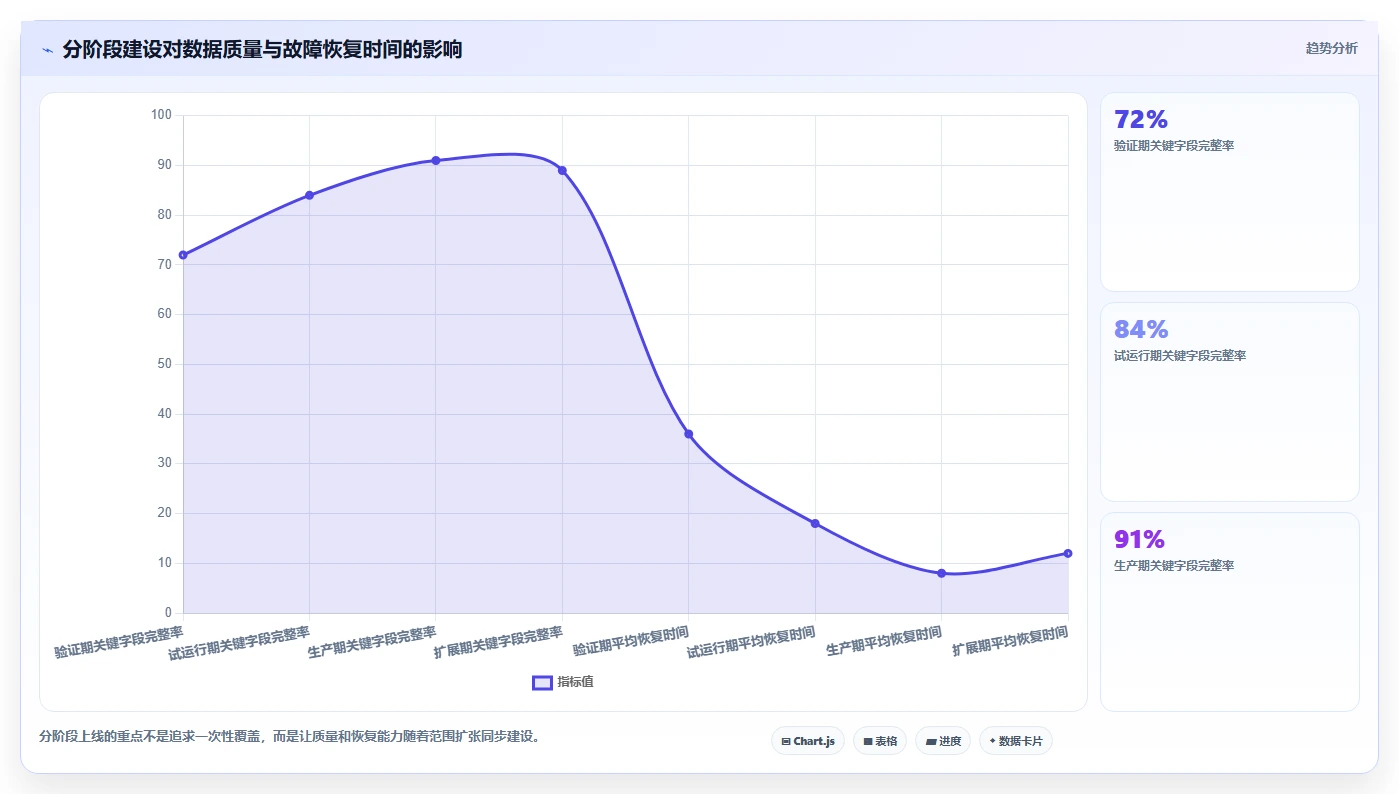The width and height of the screenshot is (1399, 794).
Task: Click the y-axis tick label 0
Action: pos(168,613)
